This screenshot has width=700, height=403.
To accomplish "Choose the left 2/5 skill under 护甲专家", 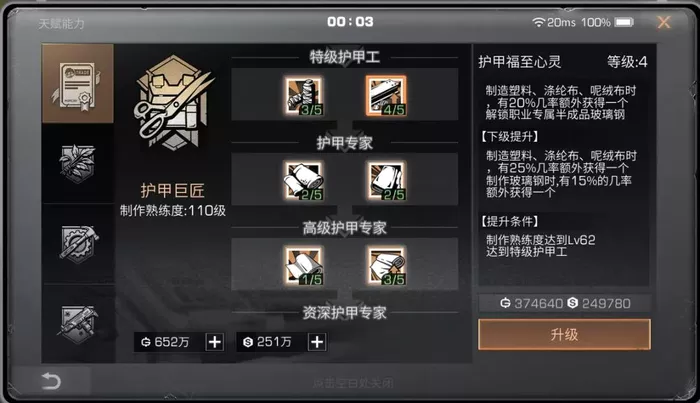I will tap(304, 180).
